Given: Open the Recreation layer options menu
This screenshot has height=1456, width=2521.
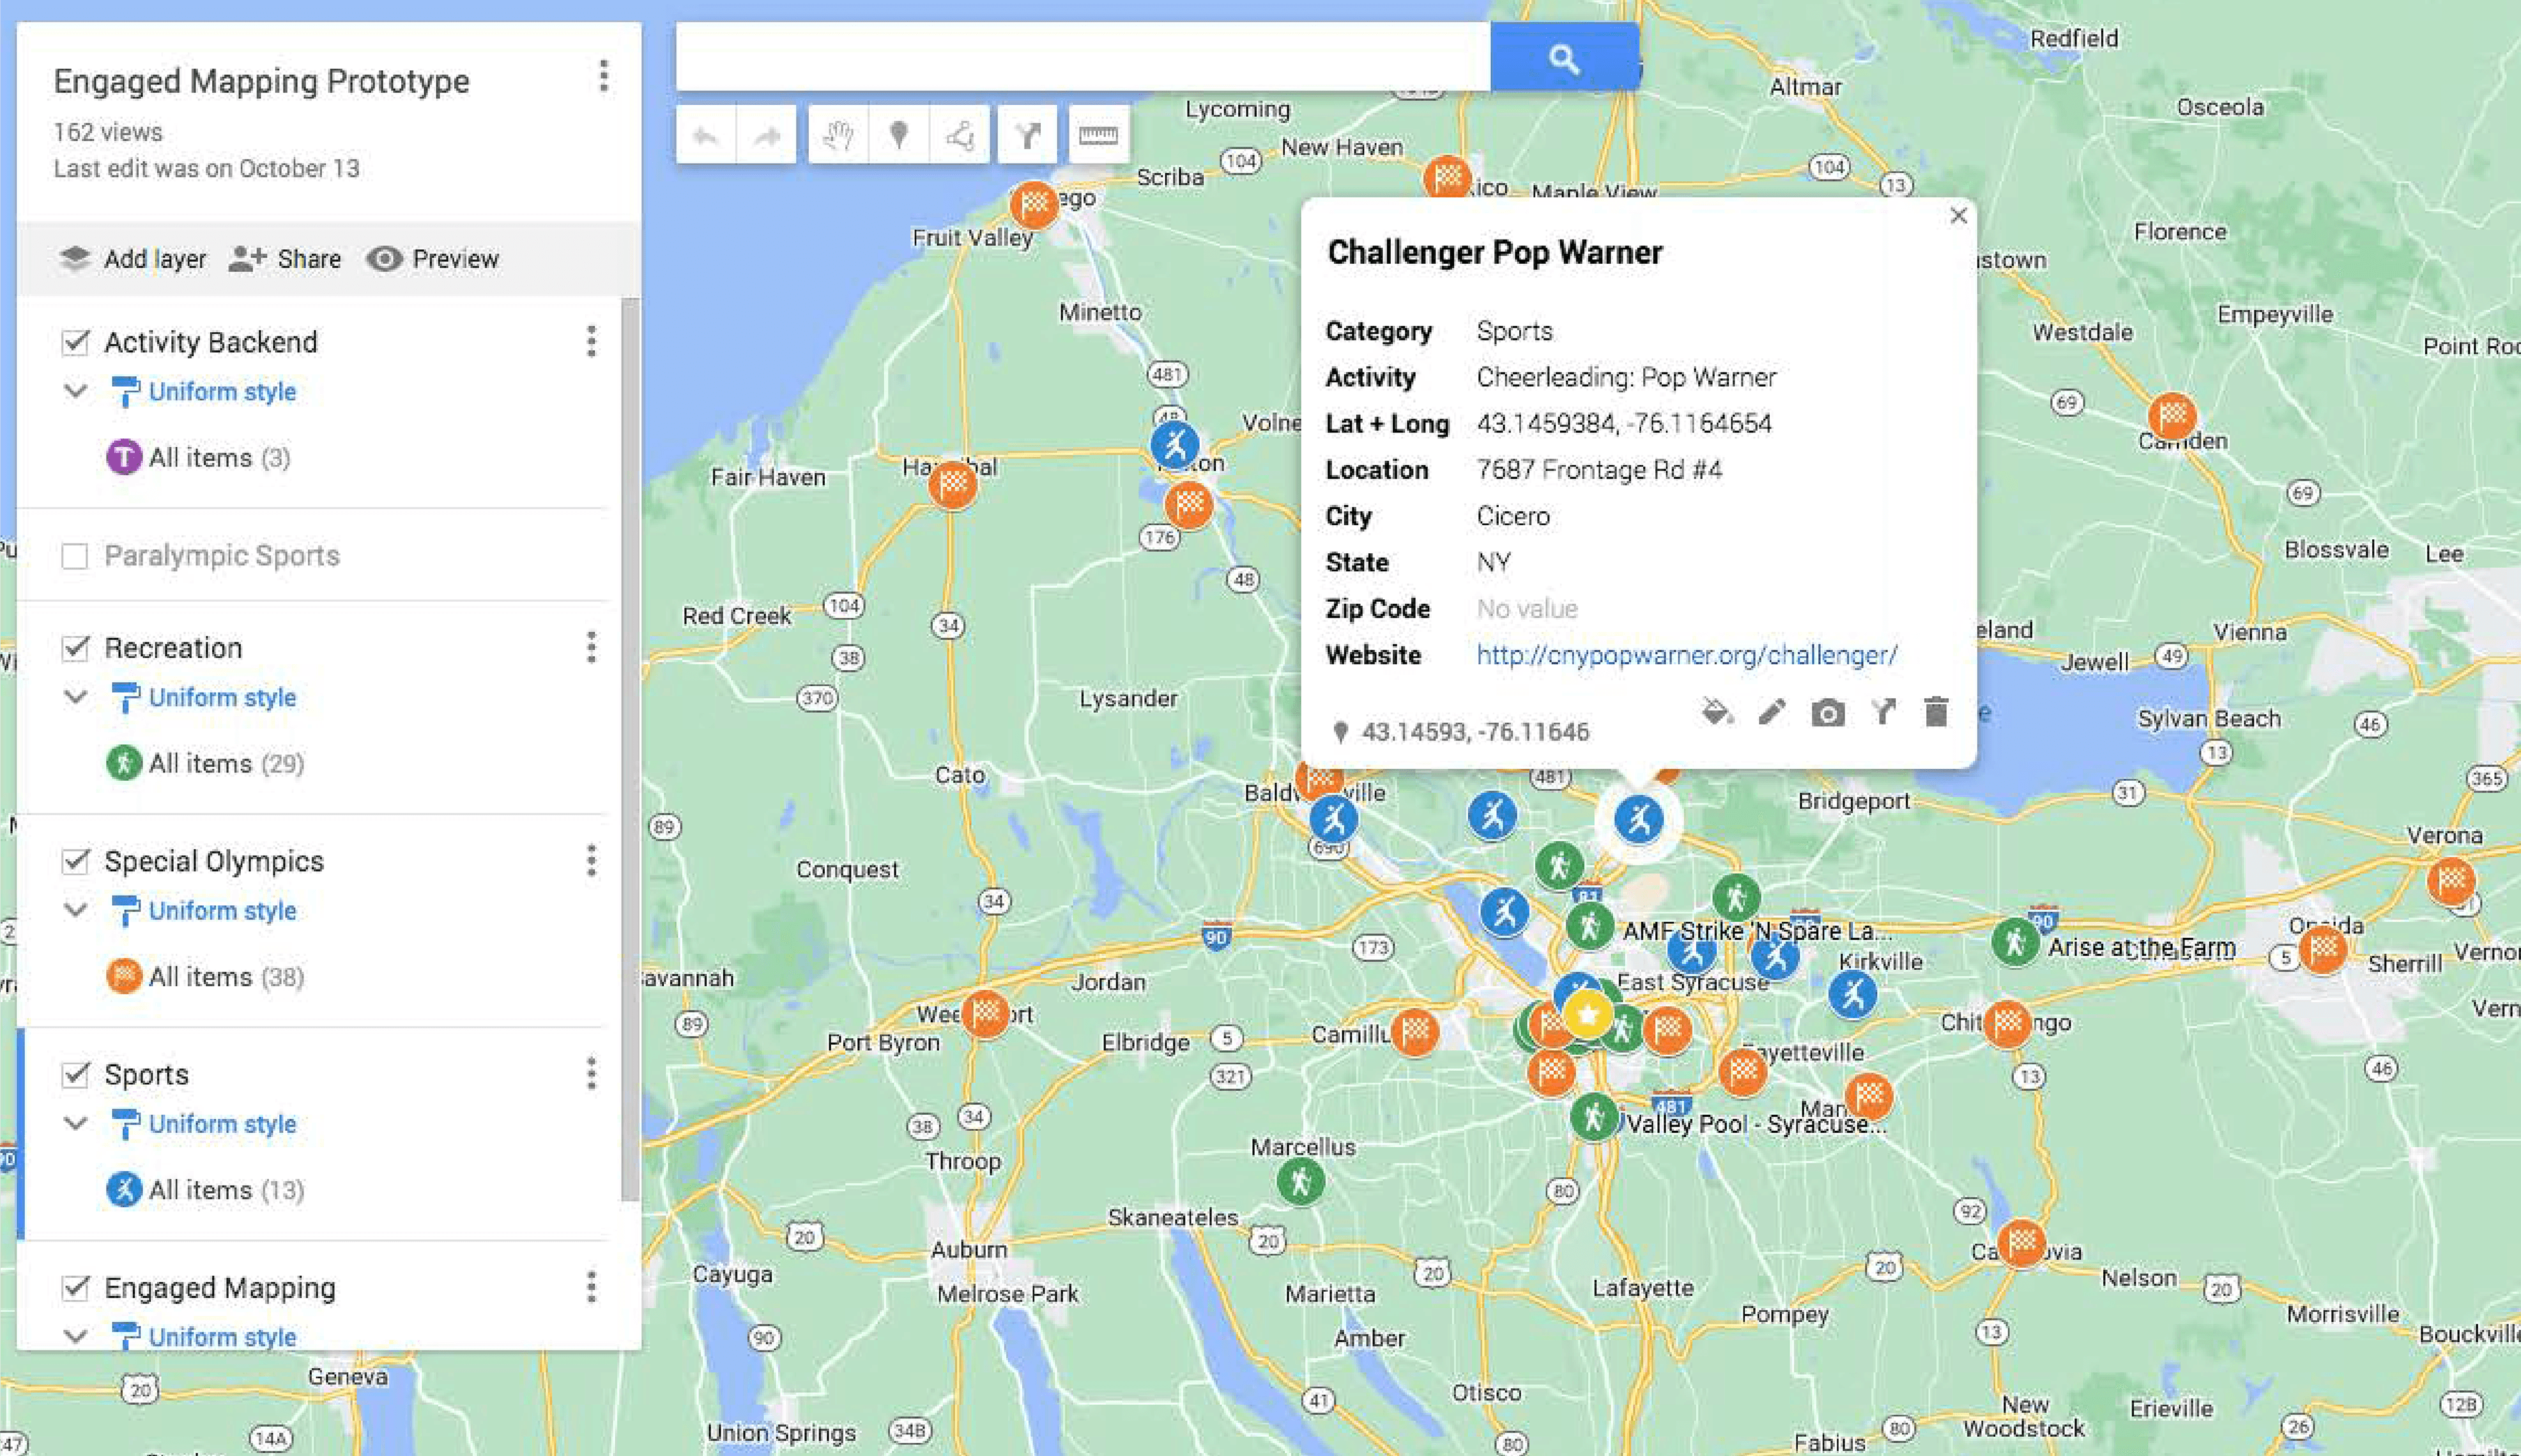Looking at the screenshot, I should (x=591, y=648).
